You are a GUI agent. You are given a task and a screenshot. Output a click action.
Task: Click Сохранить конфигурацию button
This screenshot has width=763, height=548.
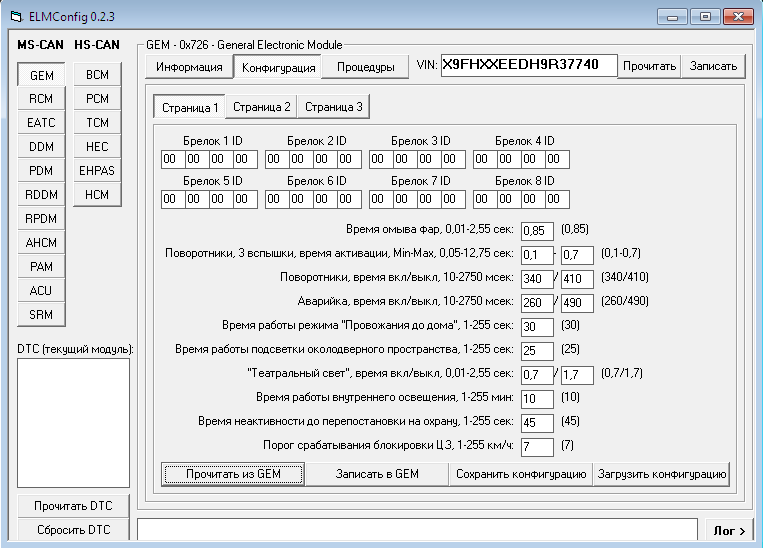520,473
